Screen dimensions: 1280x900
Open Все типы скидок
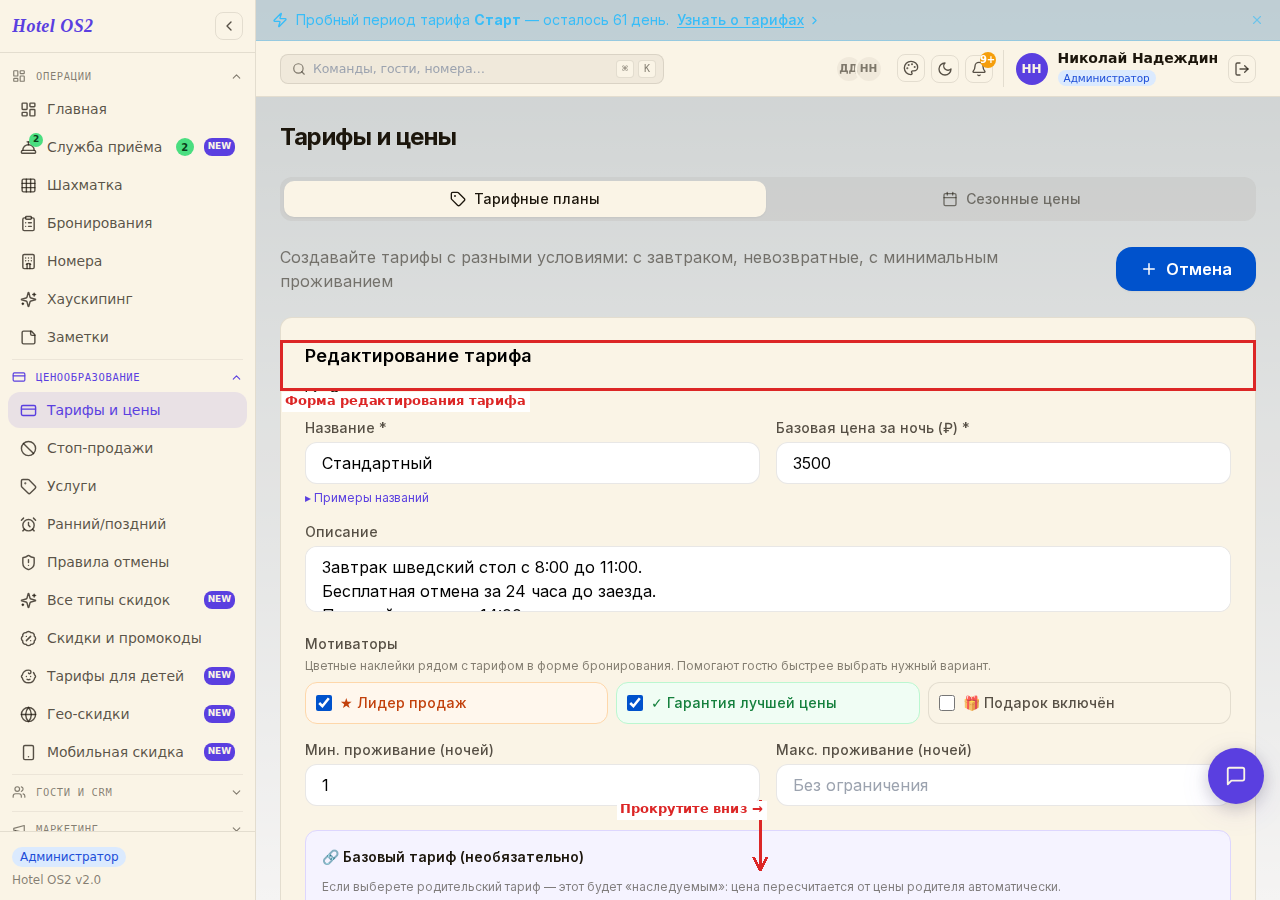[127, 600]
